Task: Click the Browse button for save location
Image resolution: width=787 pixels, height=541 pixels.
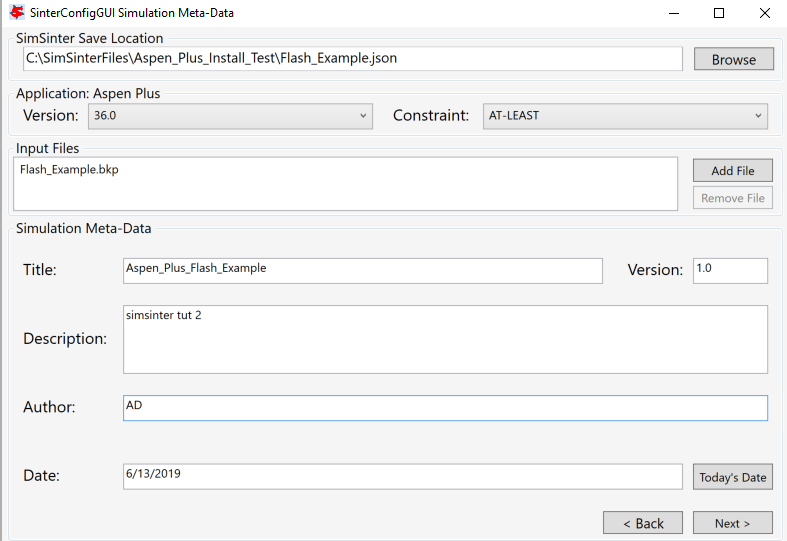Action: 733,59
